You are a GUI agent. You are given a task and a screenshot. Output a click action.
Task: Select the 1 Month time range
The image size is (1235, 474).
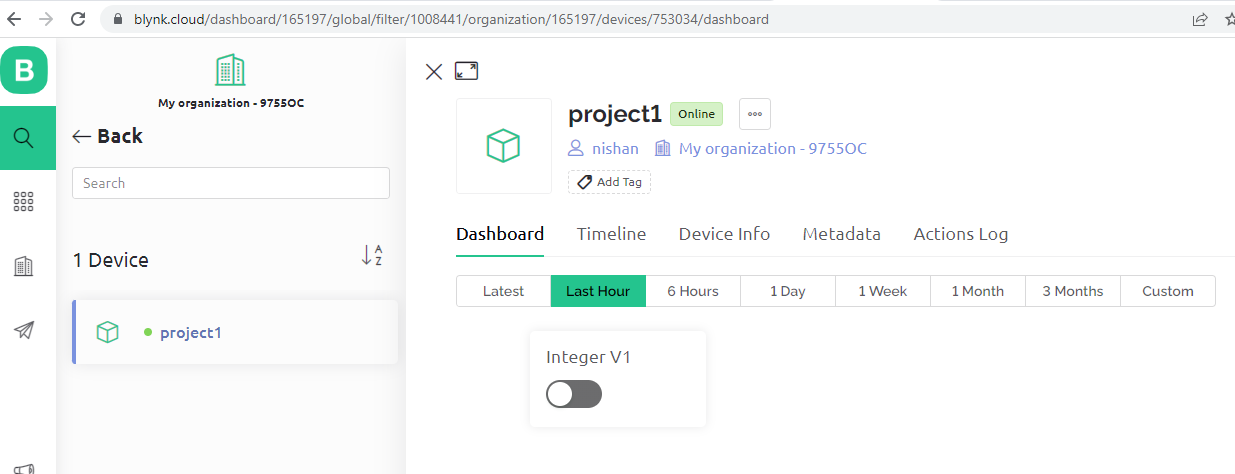coord(978,291)
